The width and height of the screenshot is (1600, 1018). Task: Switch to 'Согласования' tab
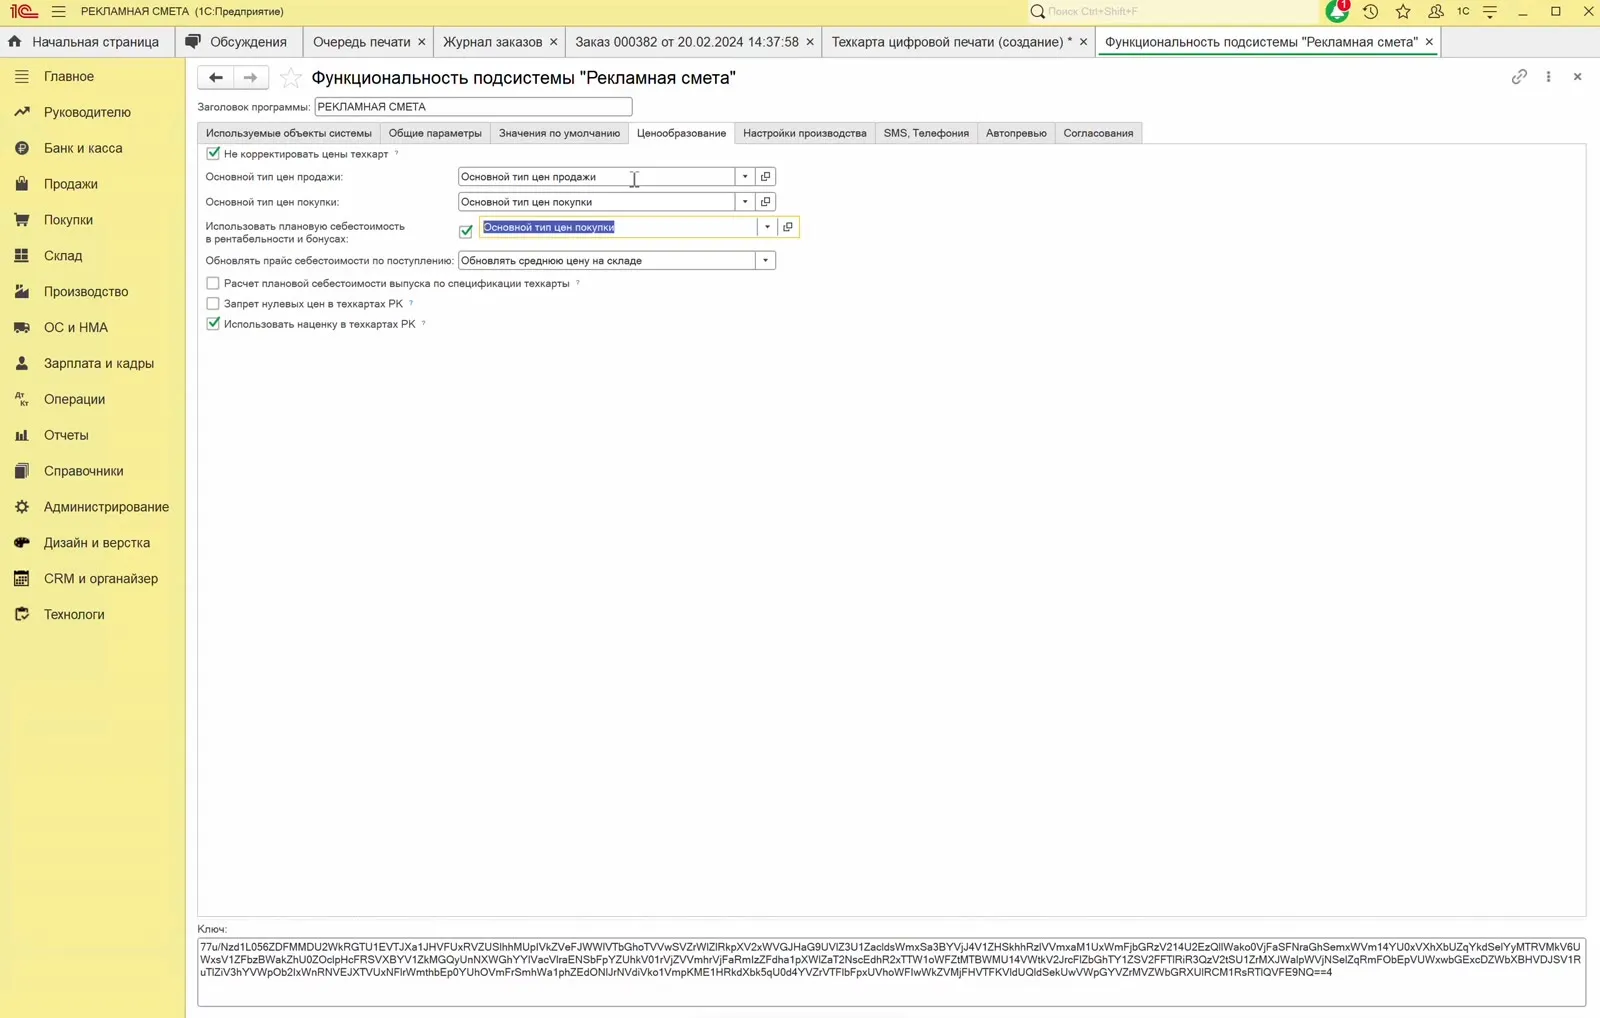pyautogui.click(x=1098, y=133)
